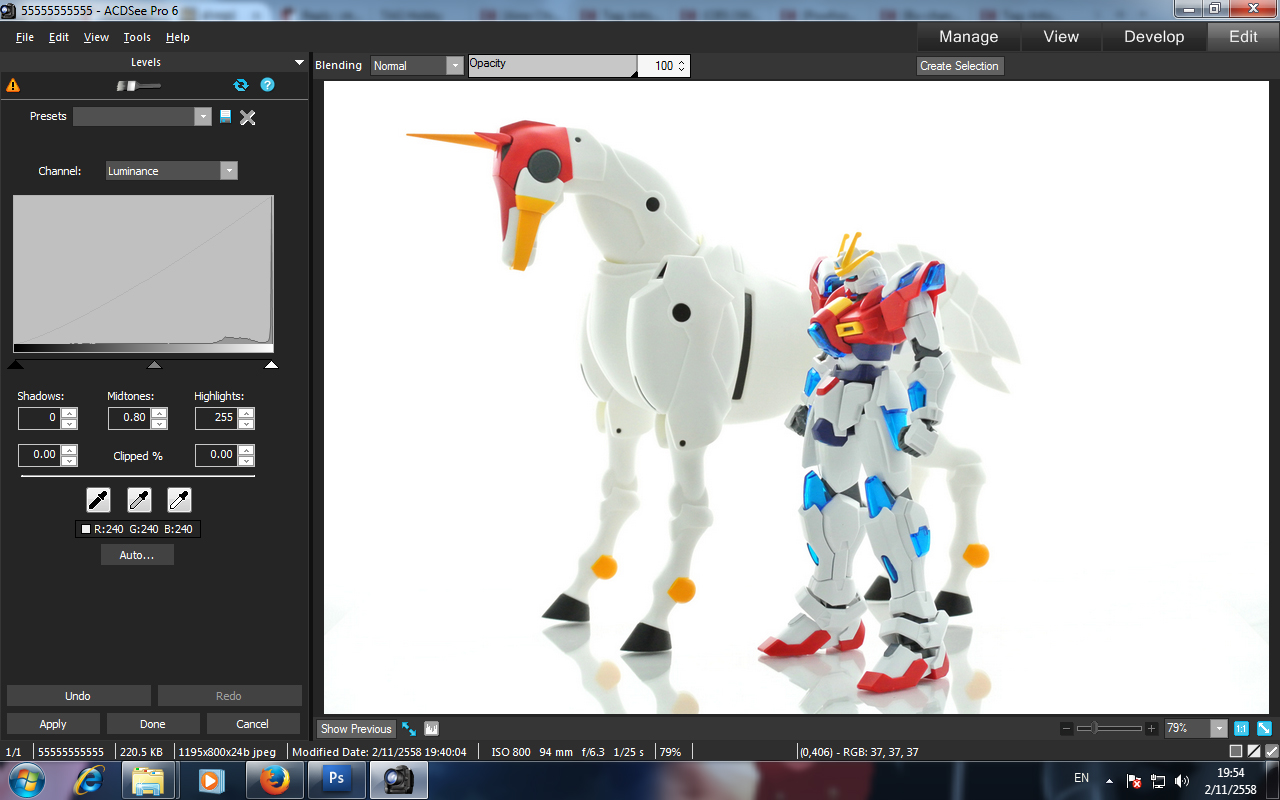
Task: Click the zoom in plus icon
Action: 1152,729
